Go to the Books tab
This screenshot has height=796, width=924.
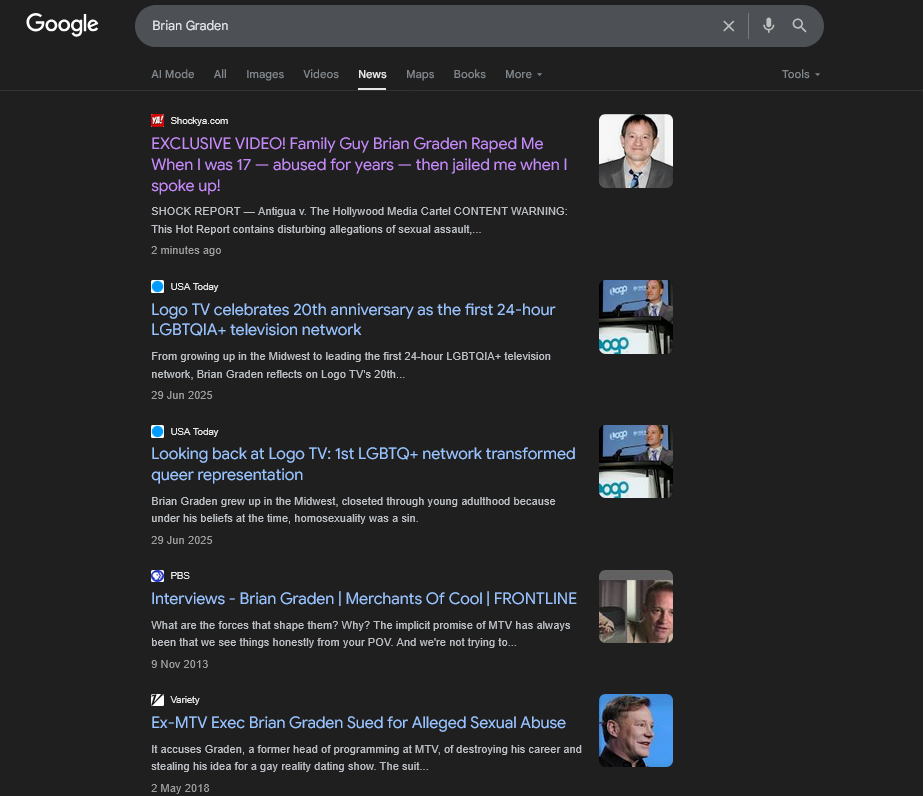click(469, 74)
